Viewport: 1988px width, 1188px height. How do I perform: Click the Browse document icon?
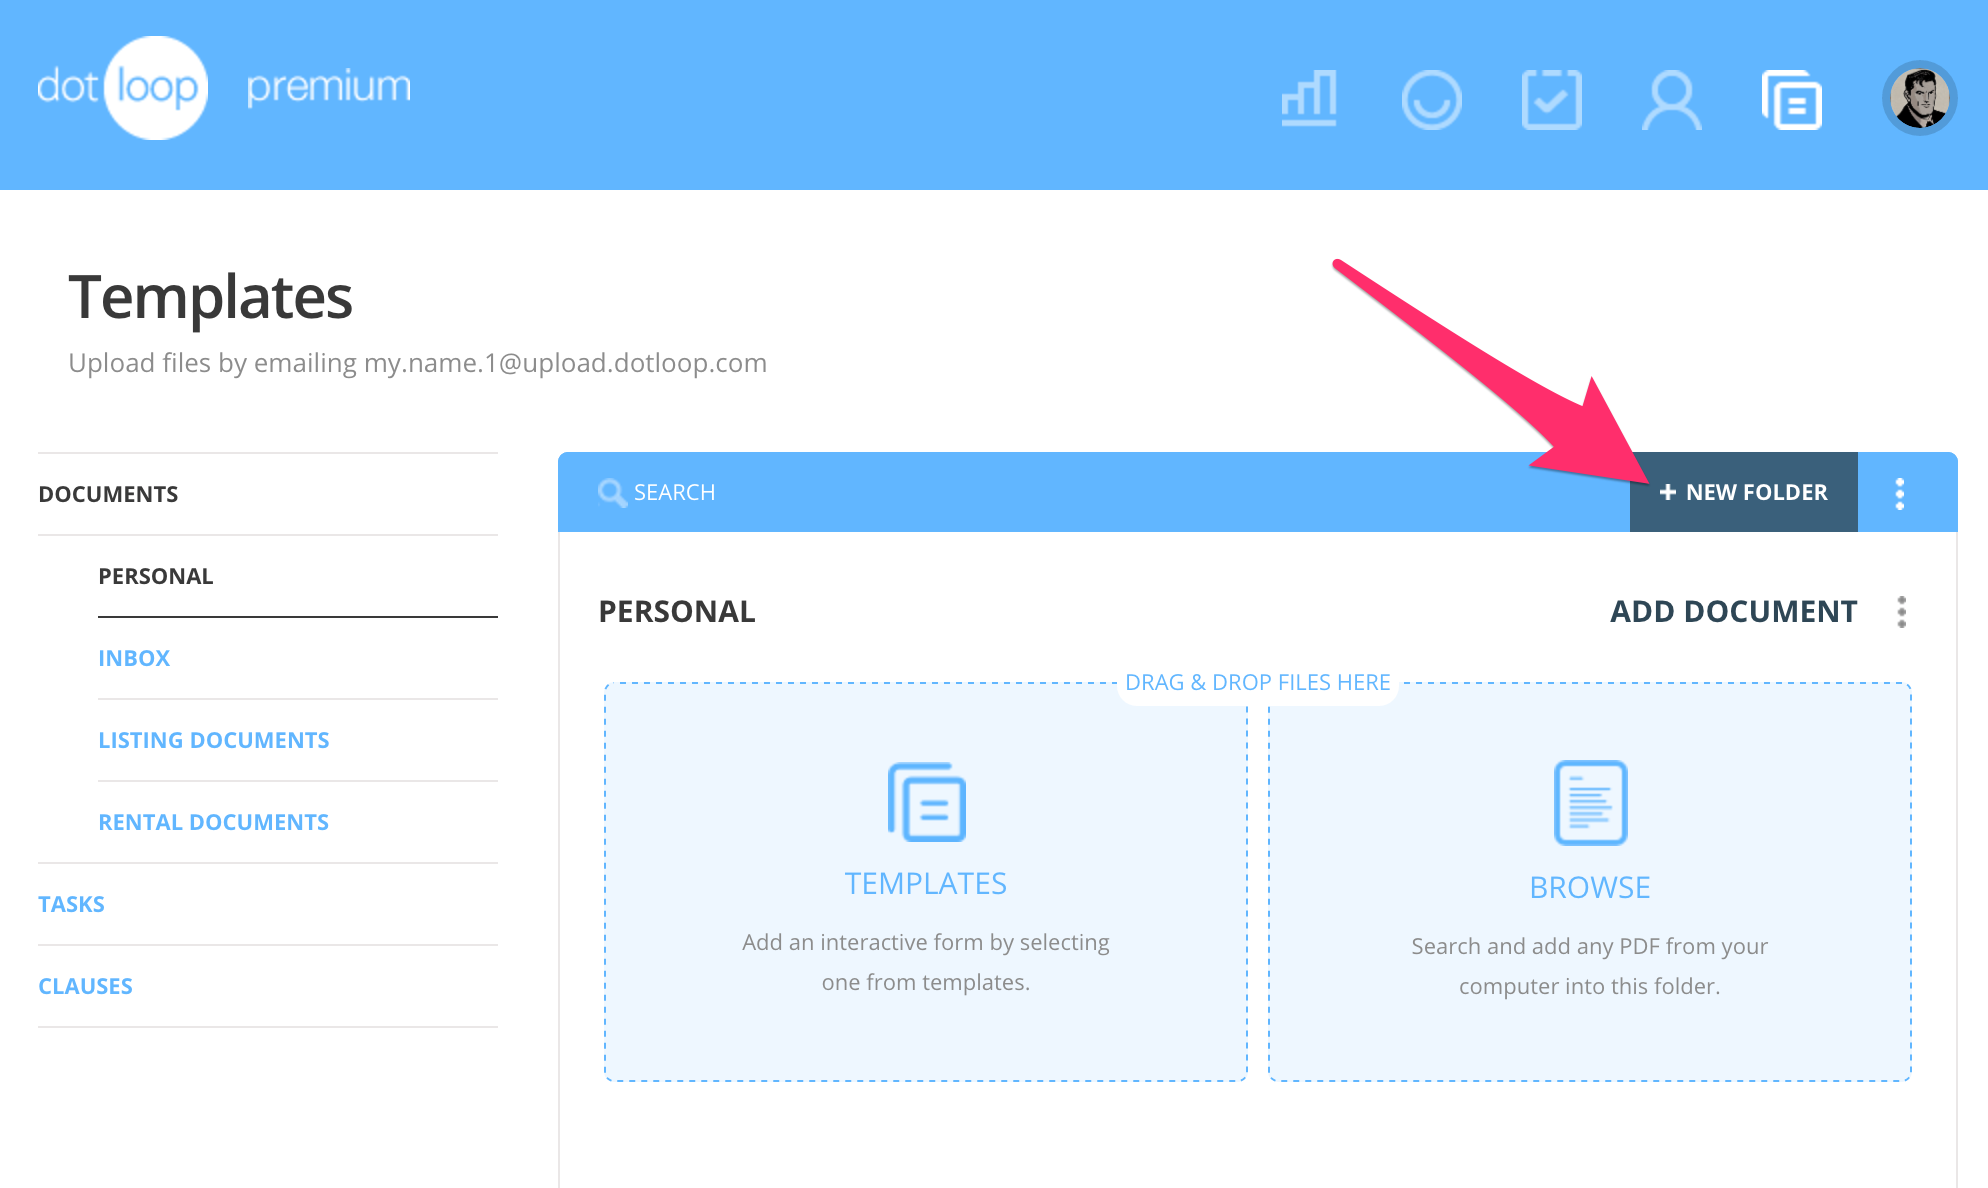[1590, 802]
